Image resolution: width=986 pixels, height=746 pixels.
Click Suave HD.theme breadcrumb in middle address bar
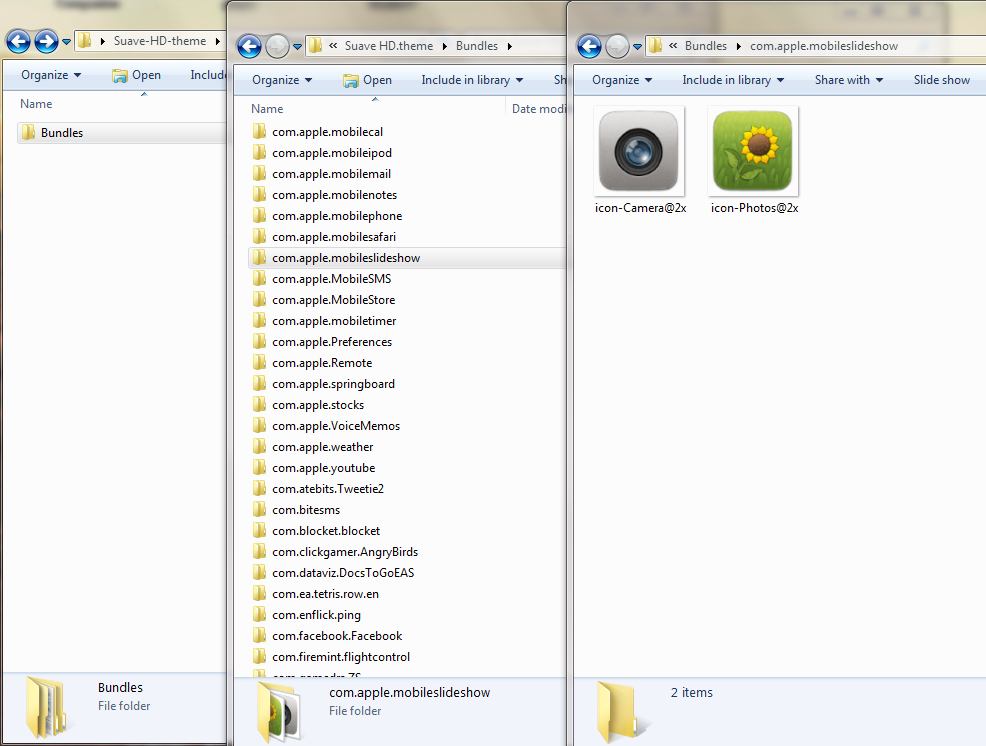click(389, 46)
